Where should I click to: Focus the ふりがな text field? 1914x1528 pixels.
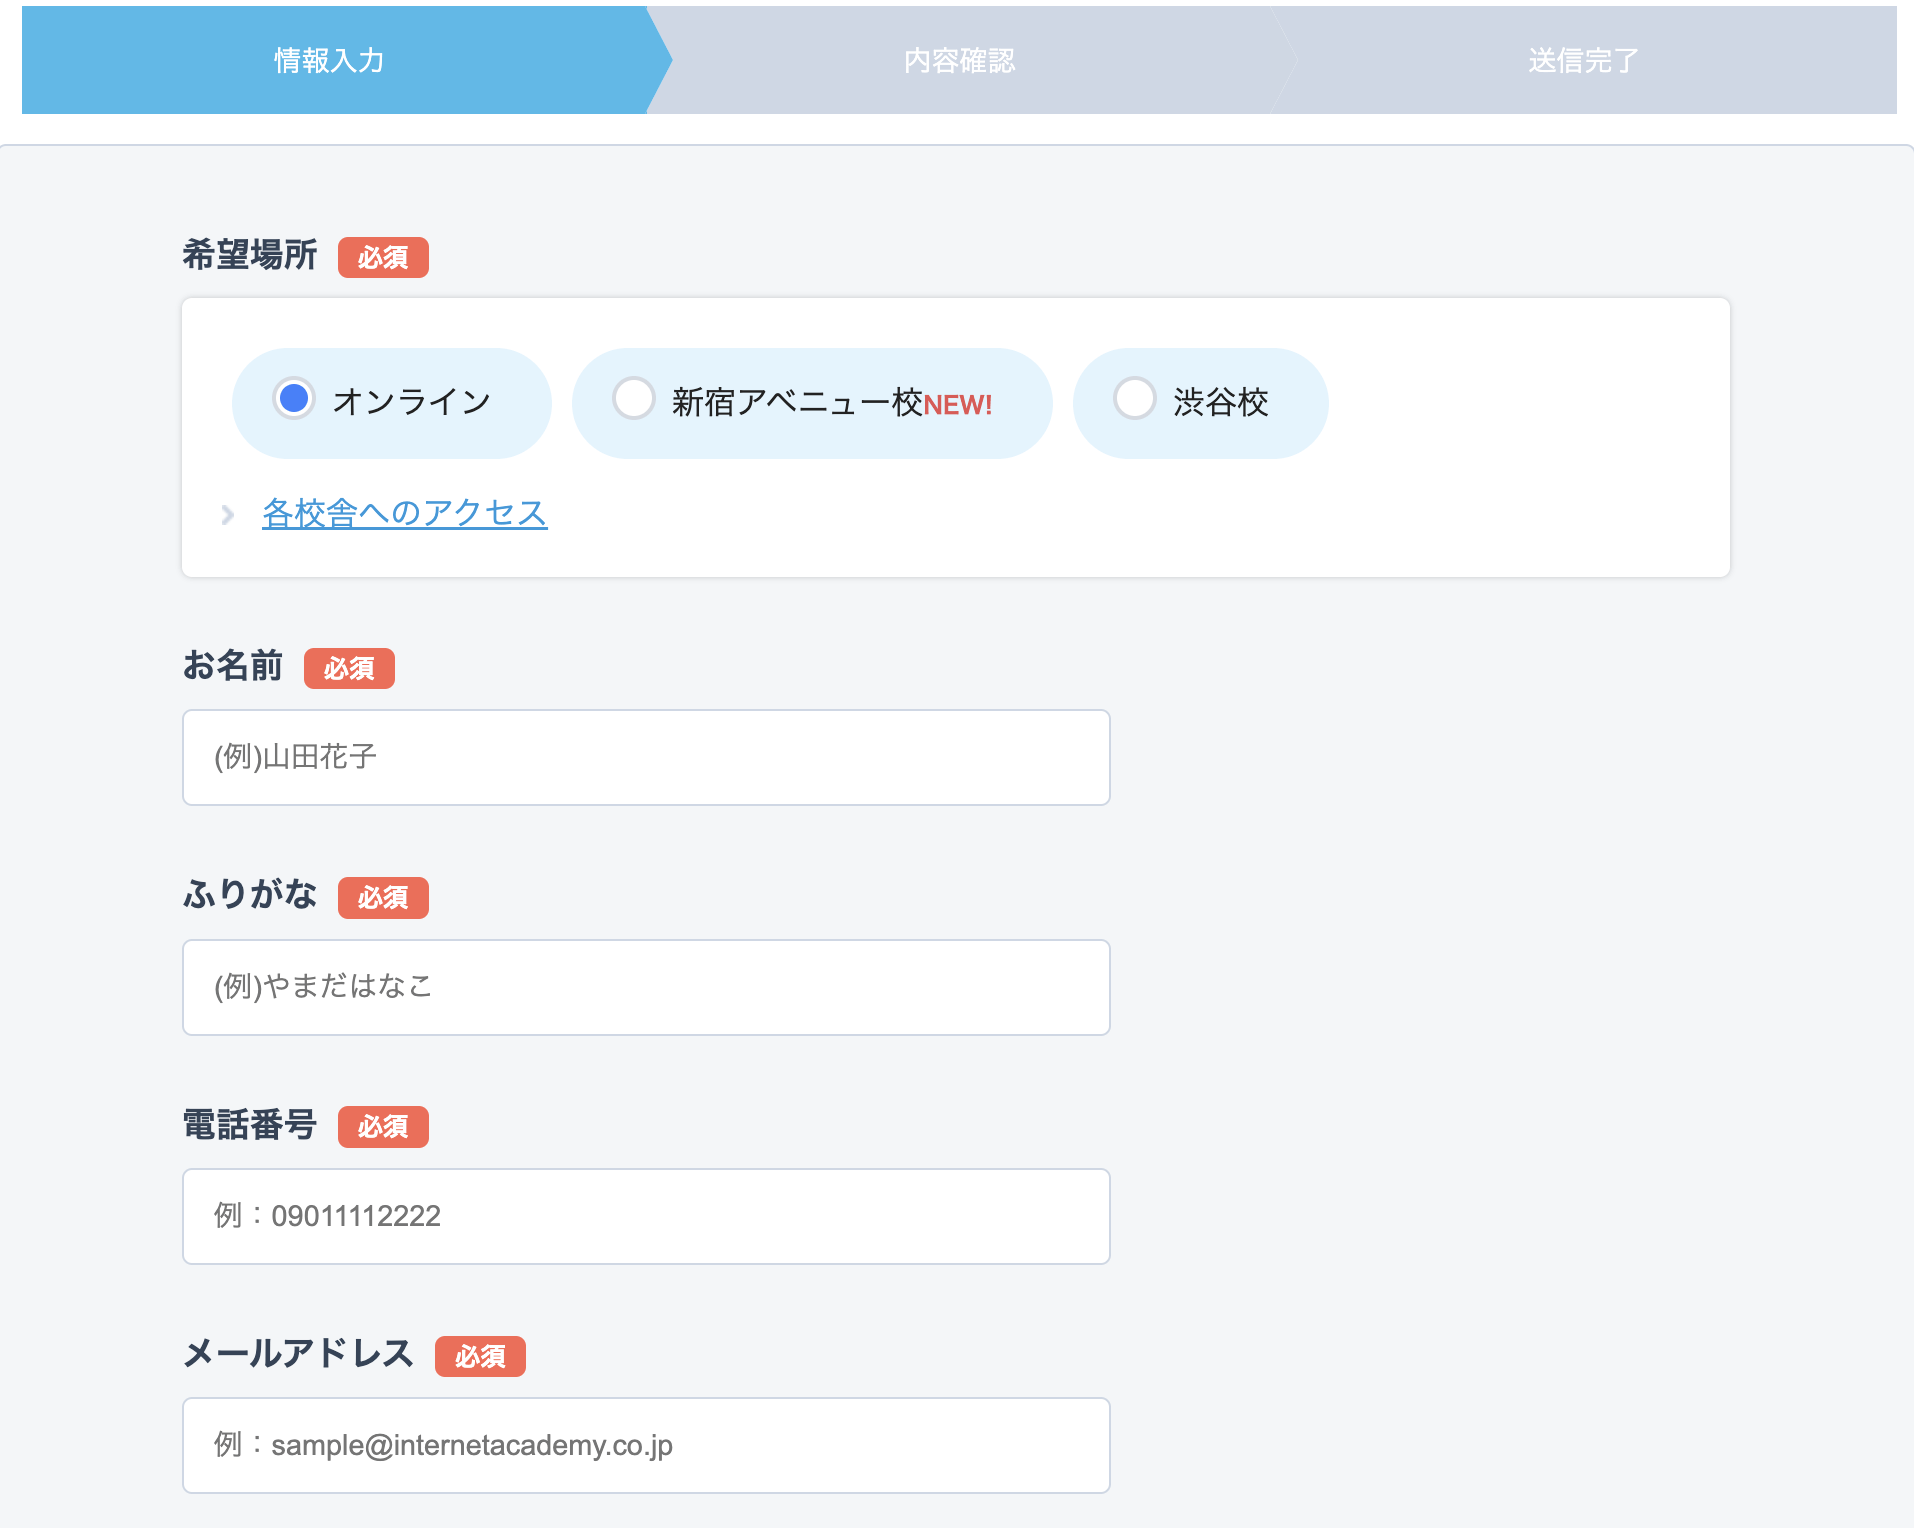pyautogui.click(x=645, y=987)
